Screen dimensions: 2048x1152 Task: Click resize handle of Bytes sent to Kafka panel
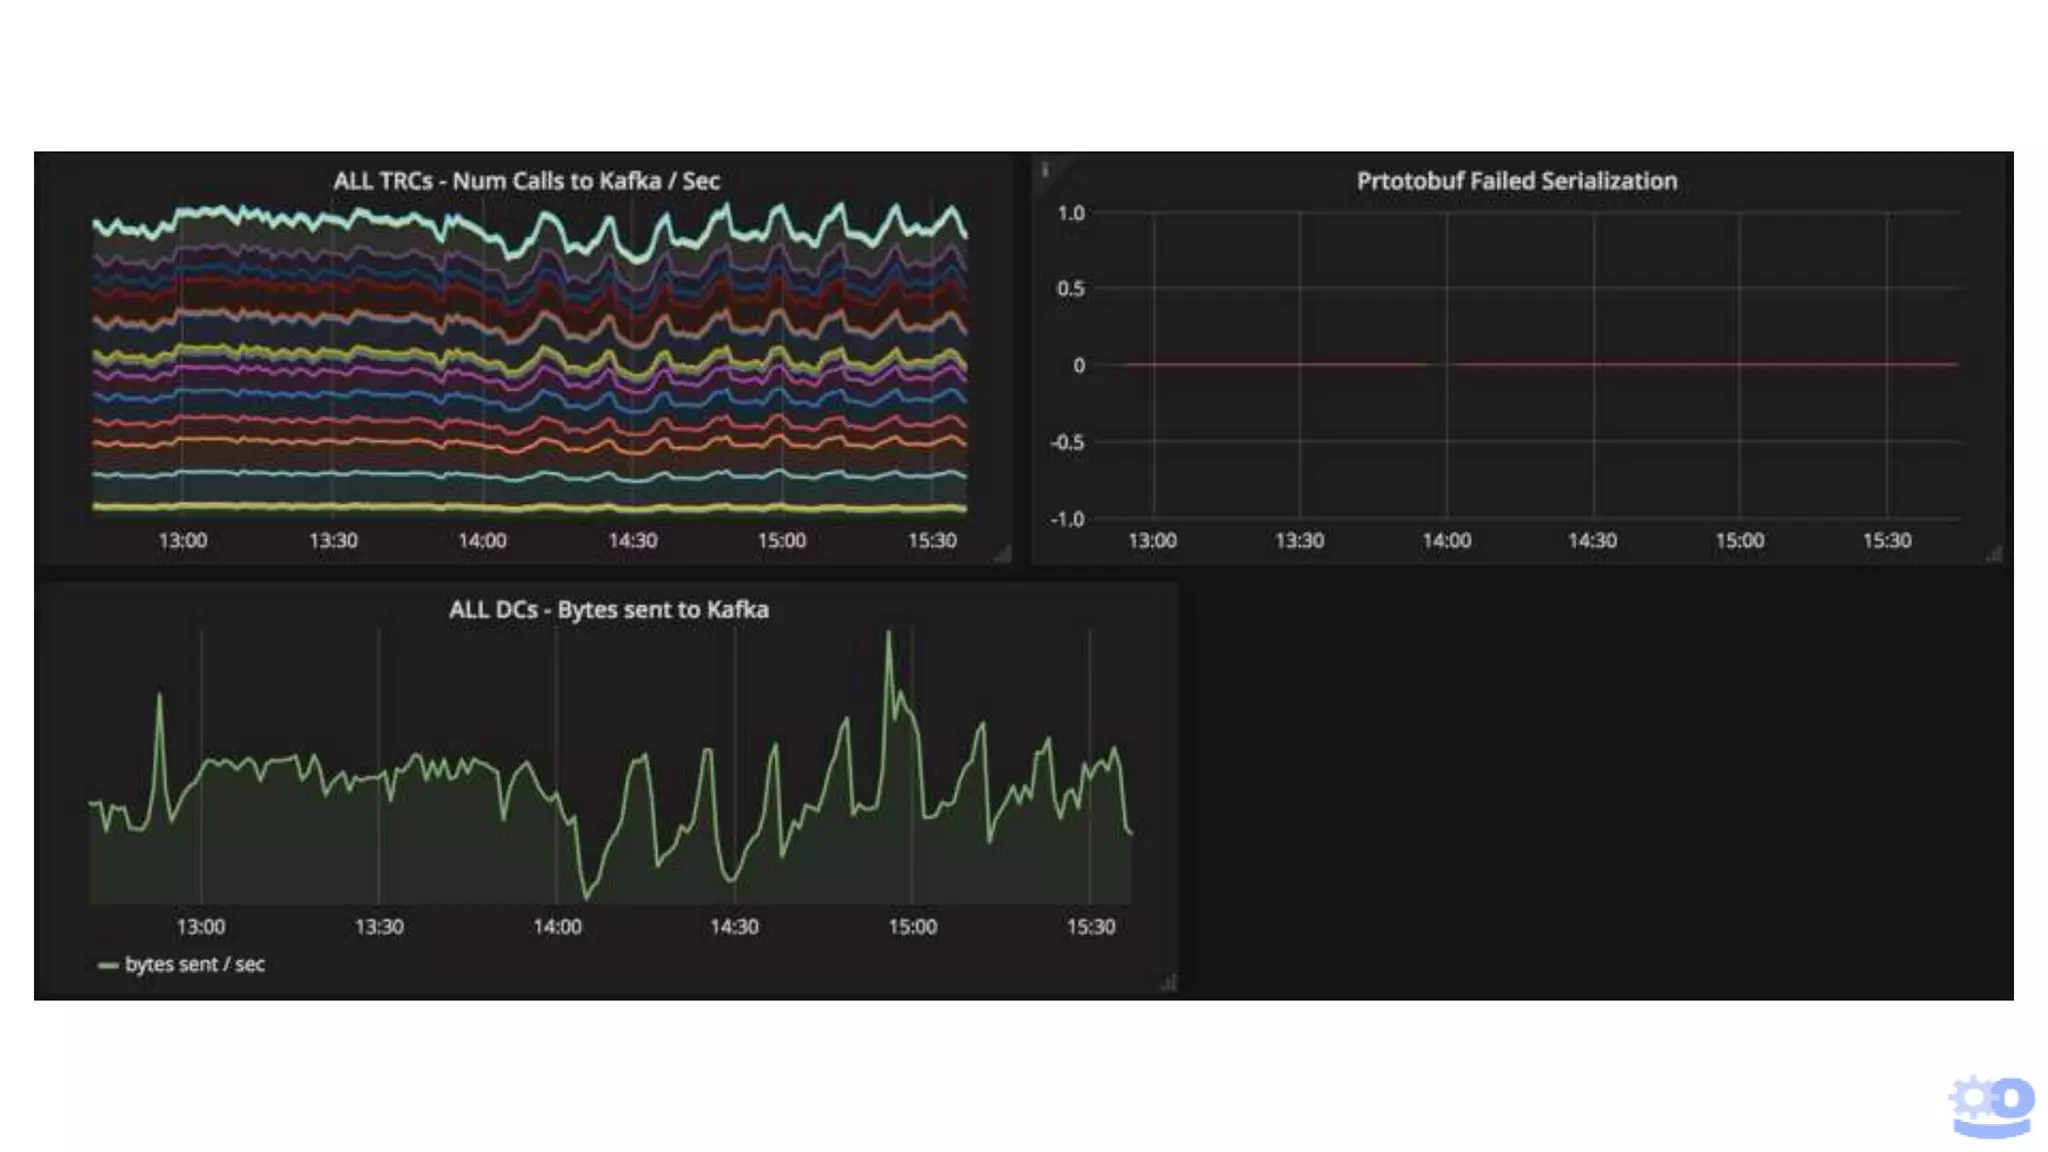tap(1168, 983)
